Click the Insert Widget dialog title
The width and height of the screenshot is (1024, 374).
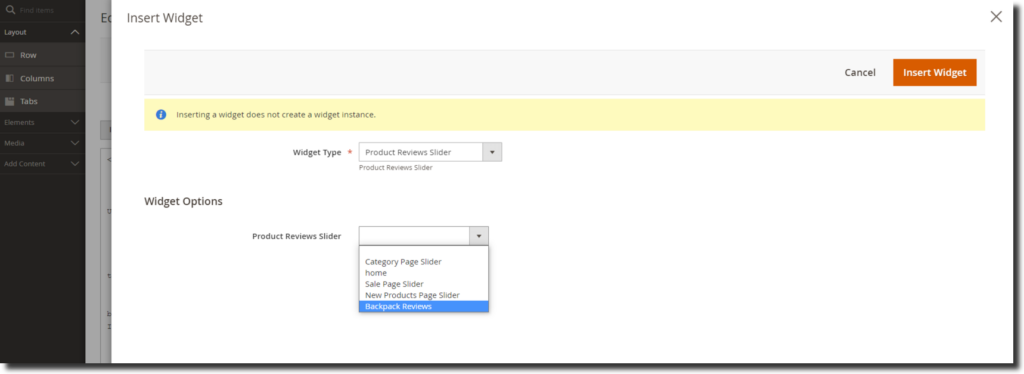[x=165, y=18]
